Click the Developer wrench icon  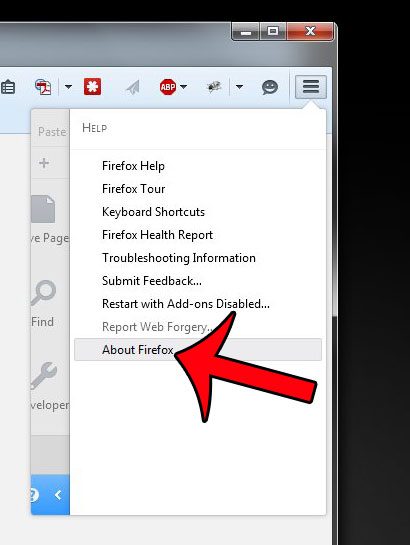[43, 375]
